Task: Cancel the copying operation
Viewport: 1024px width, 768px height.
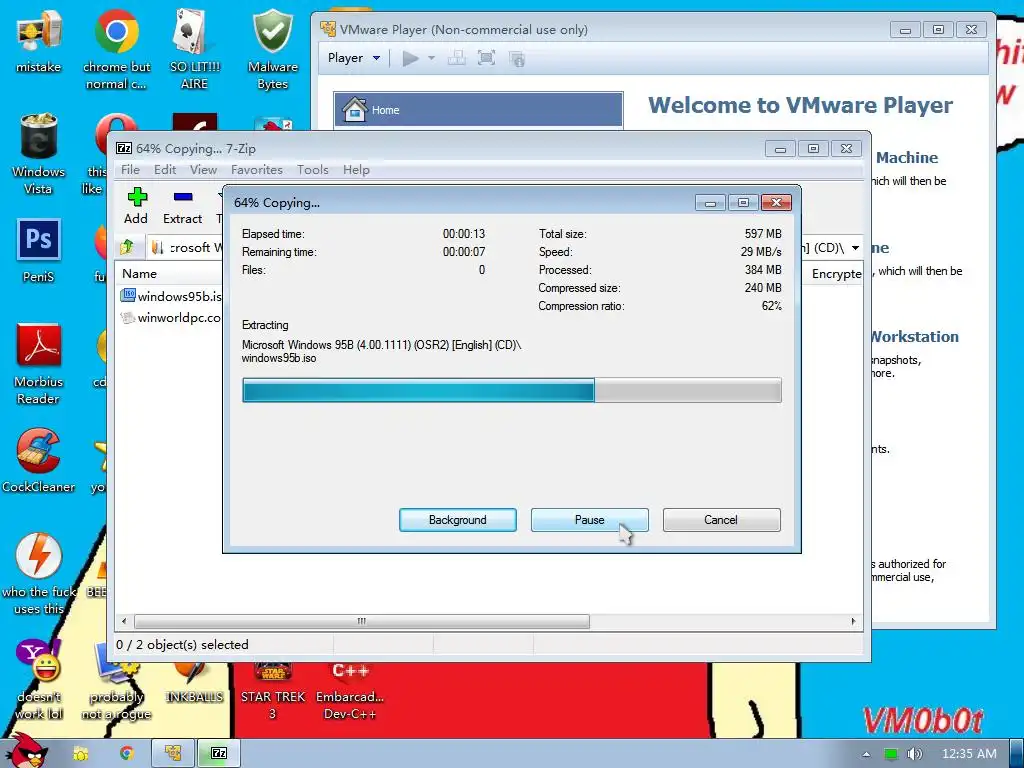Action: pyautogui.click(x=722, y=520)
